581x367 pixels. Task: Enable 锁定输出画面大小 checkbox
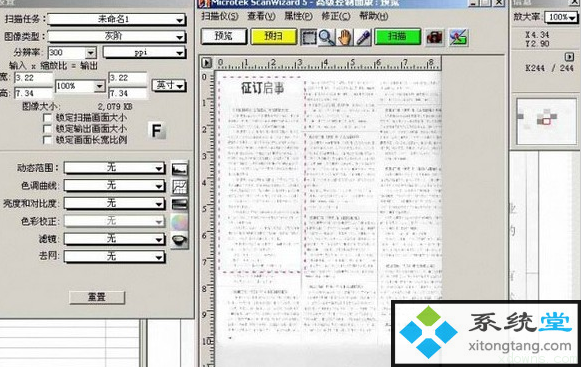[47, 129]
